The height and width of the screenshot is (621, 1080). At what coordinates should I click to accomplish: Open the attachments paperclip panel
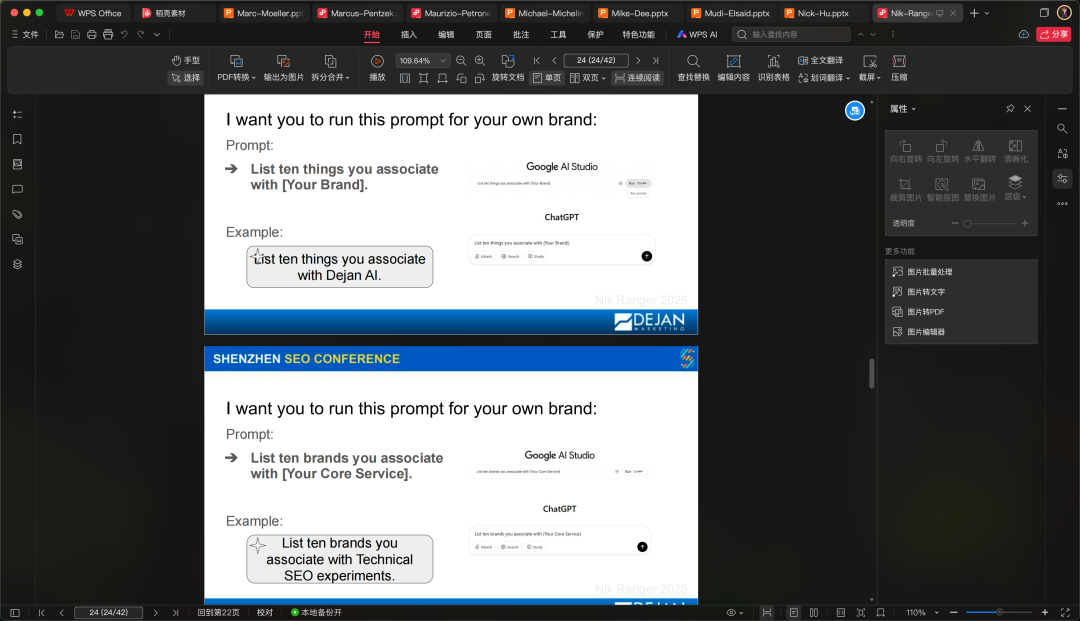point(17,214)
